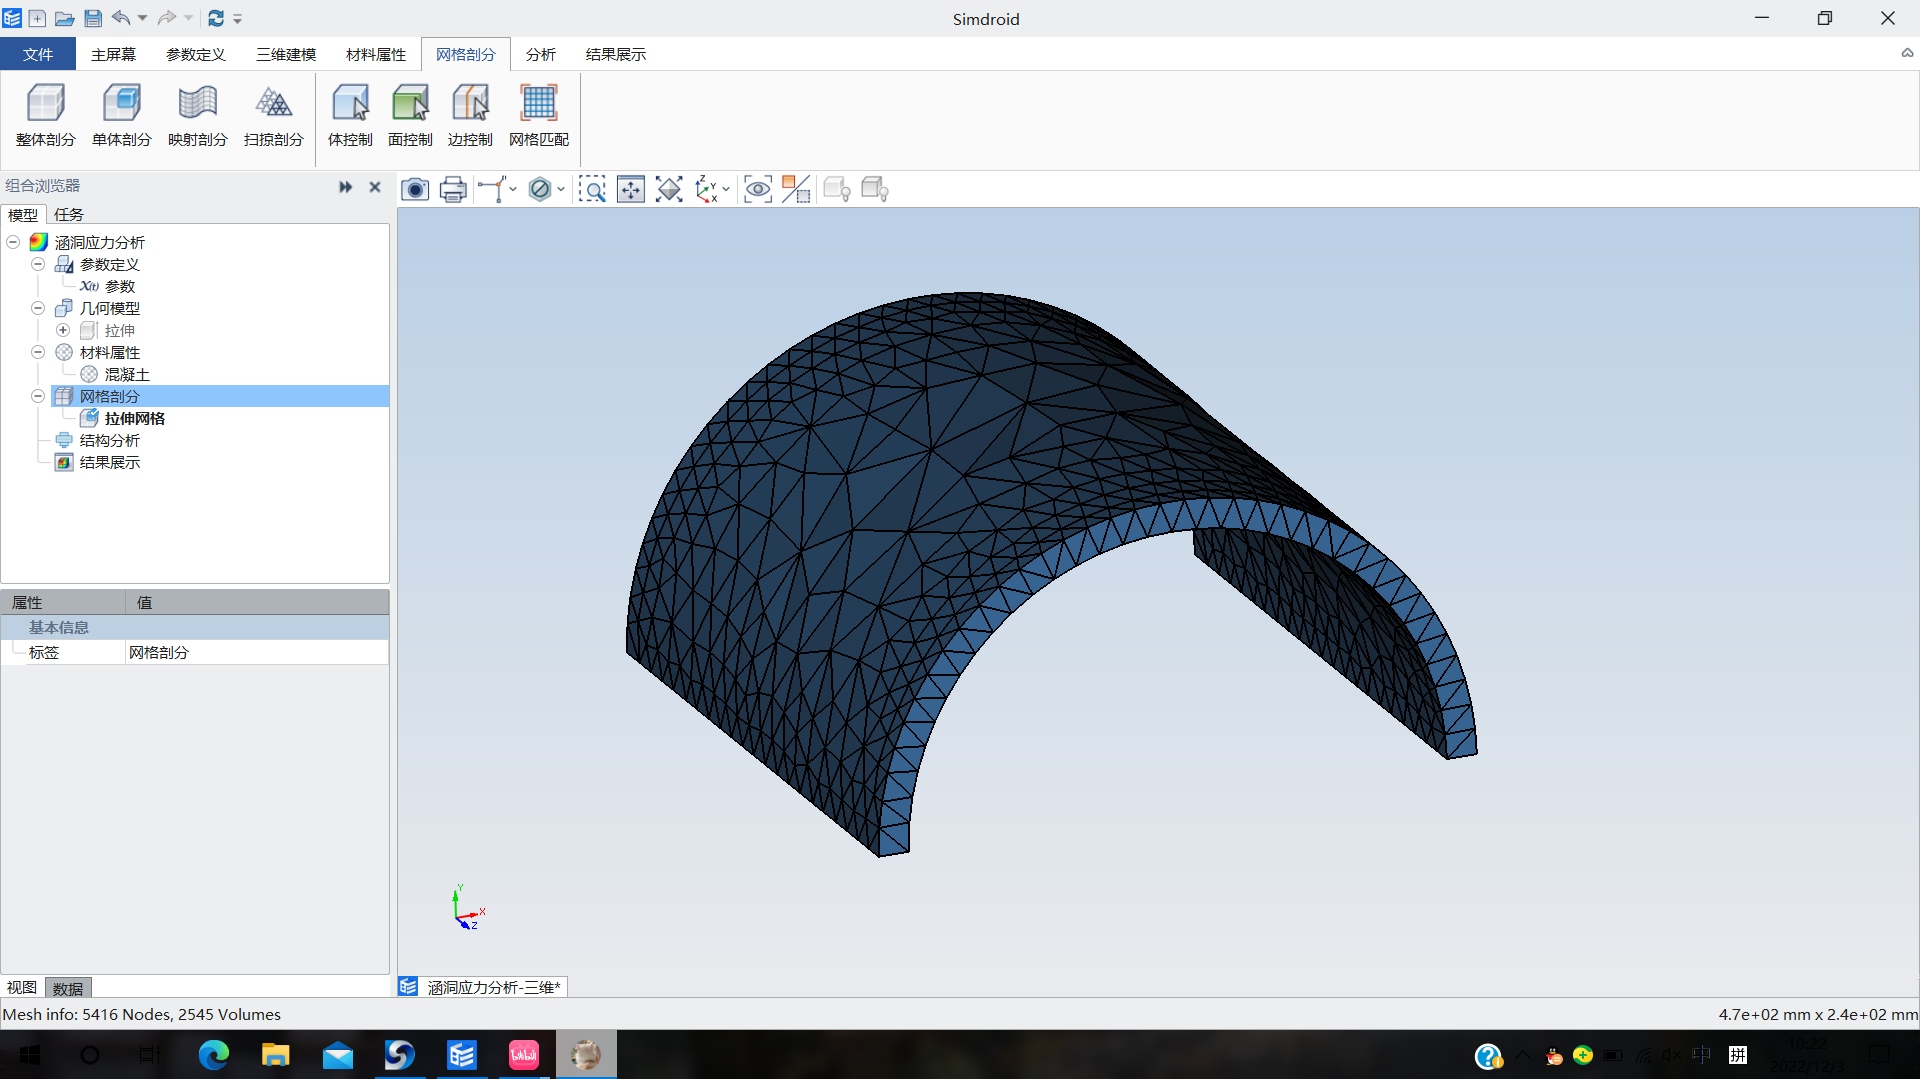Image resolution: width=1920 pixels, height=1079 pixels.
Task: Collapse the 参数定义 tree node
Action: (x=38, y=264)
